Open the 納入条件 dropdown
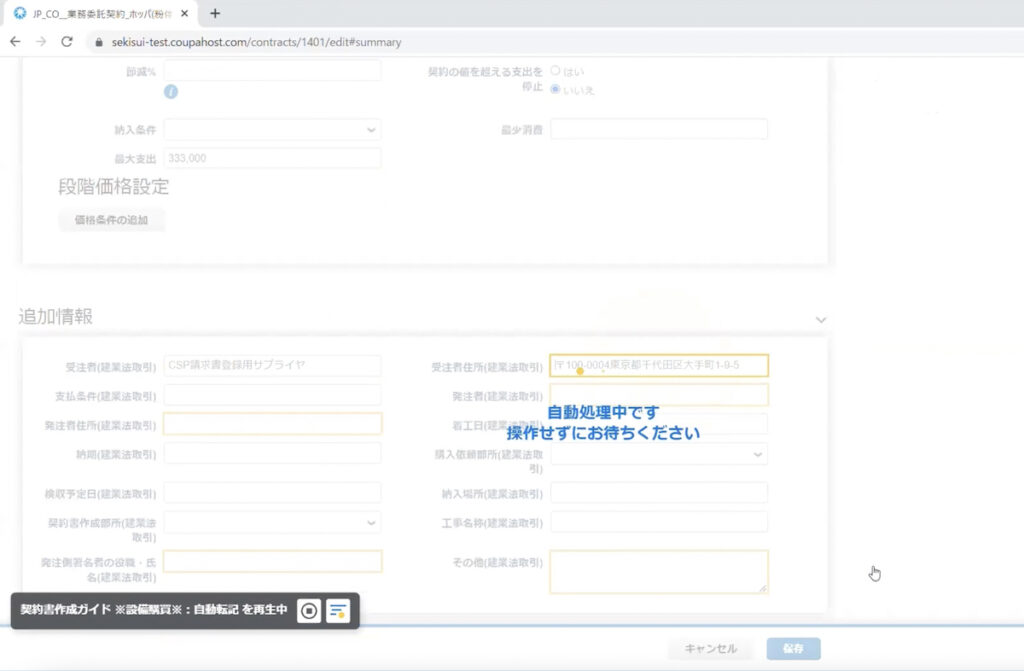The width and height of the screenshot is (1024, 671). point(272,130)
